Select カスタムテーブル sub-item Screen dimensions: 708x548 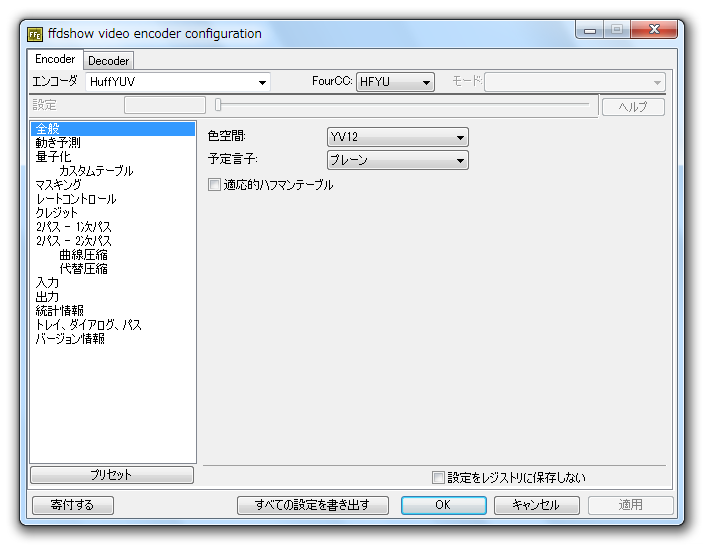click(96, 171)
